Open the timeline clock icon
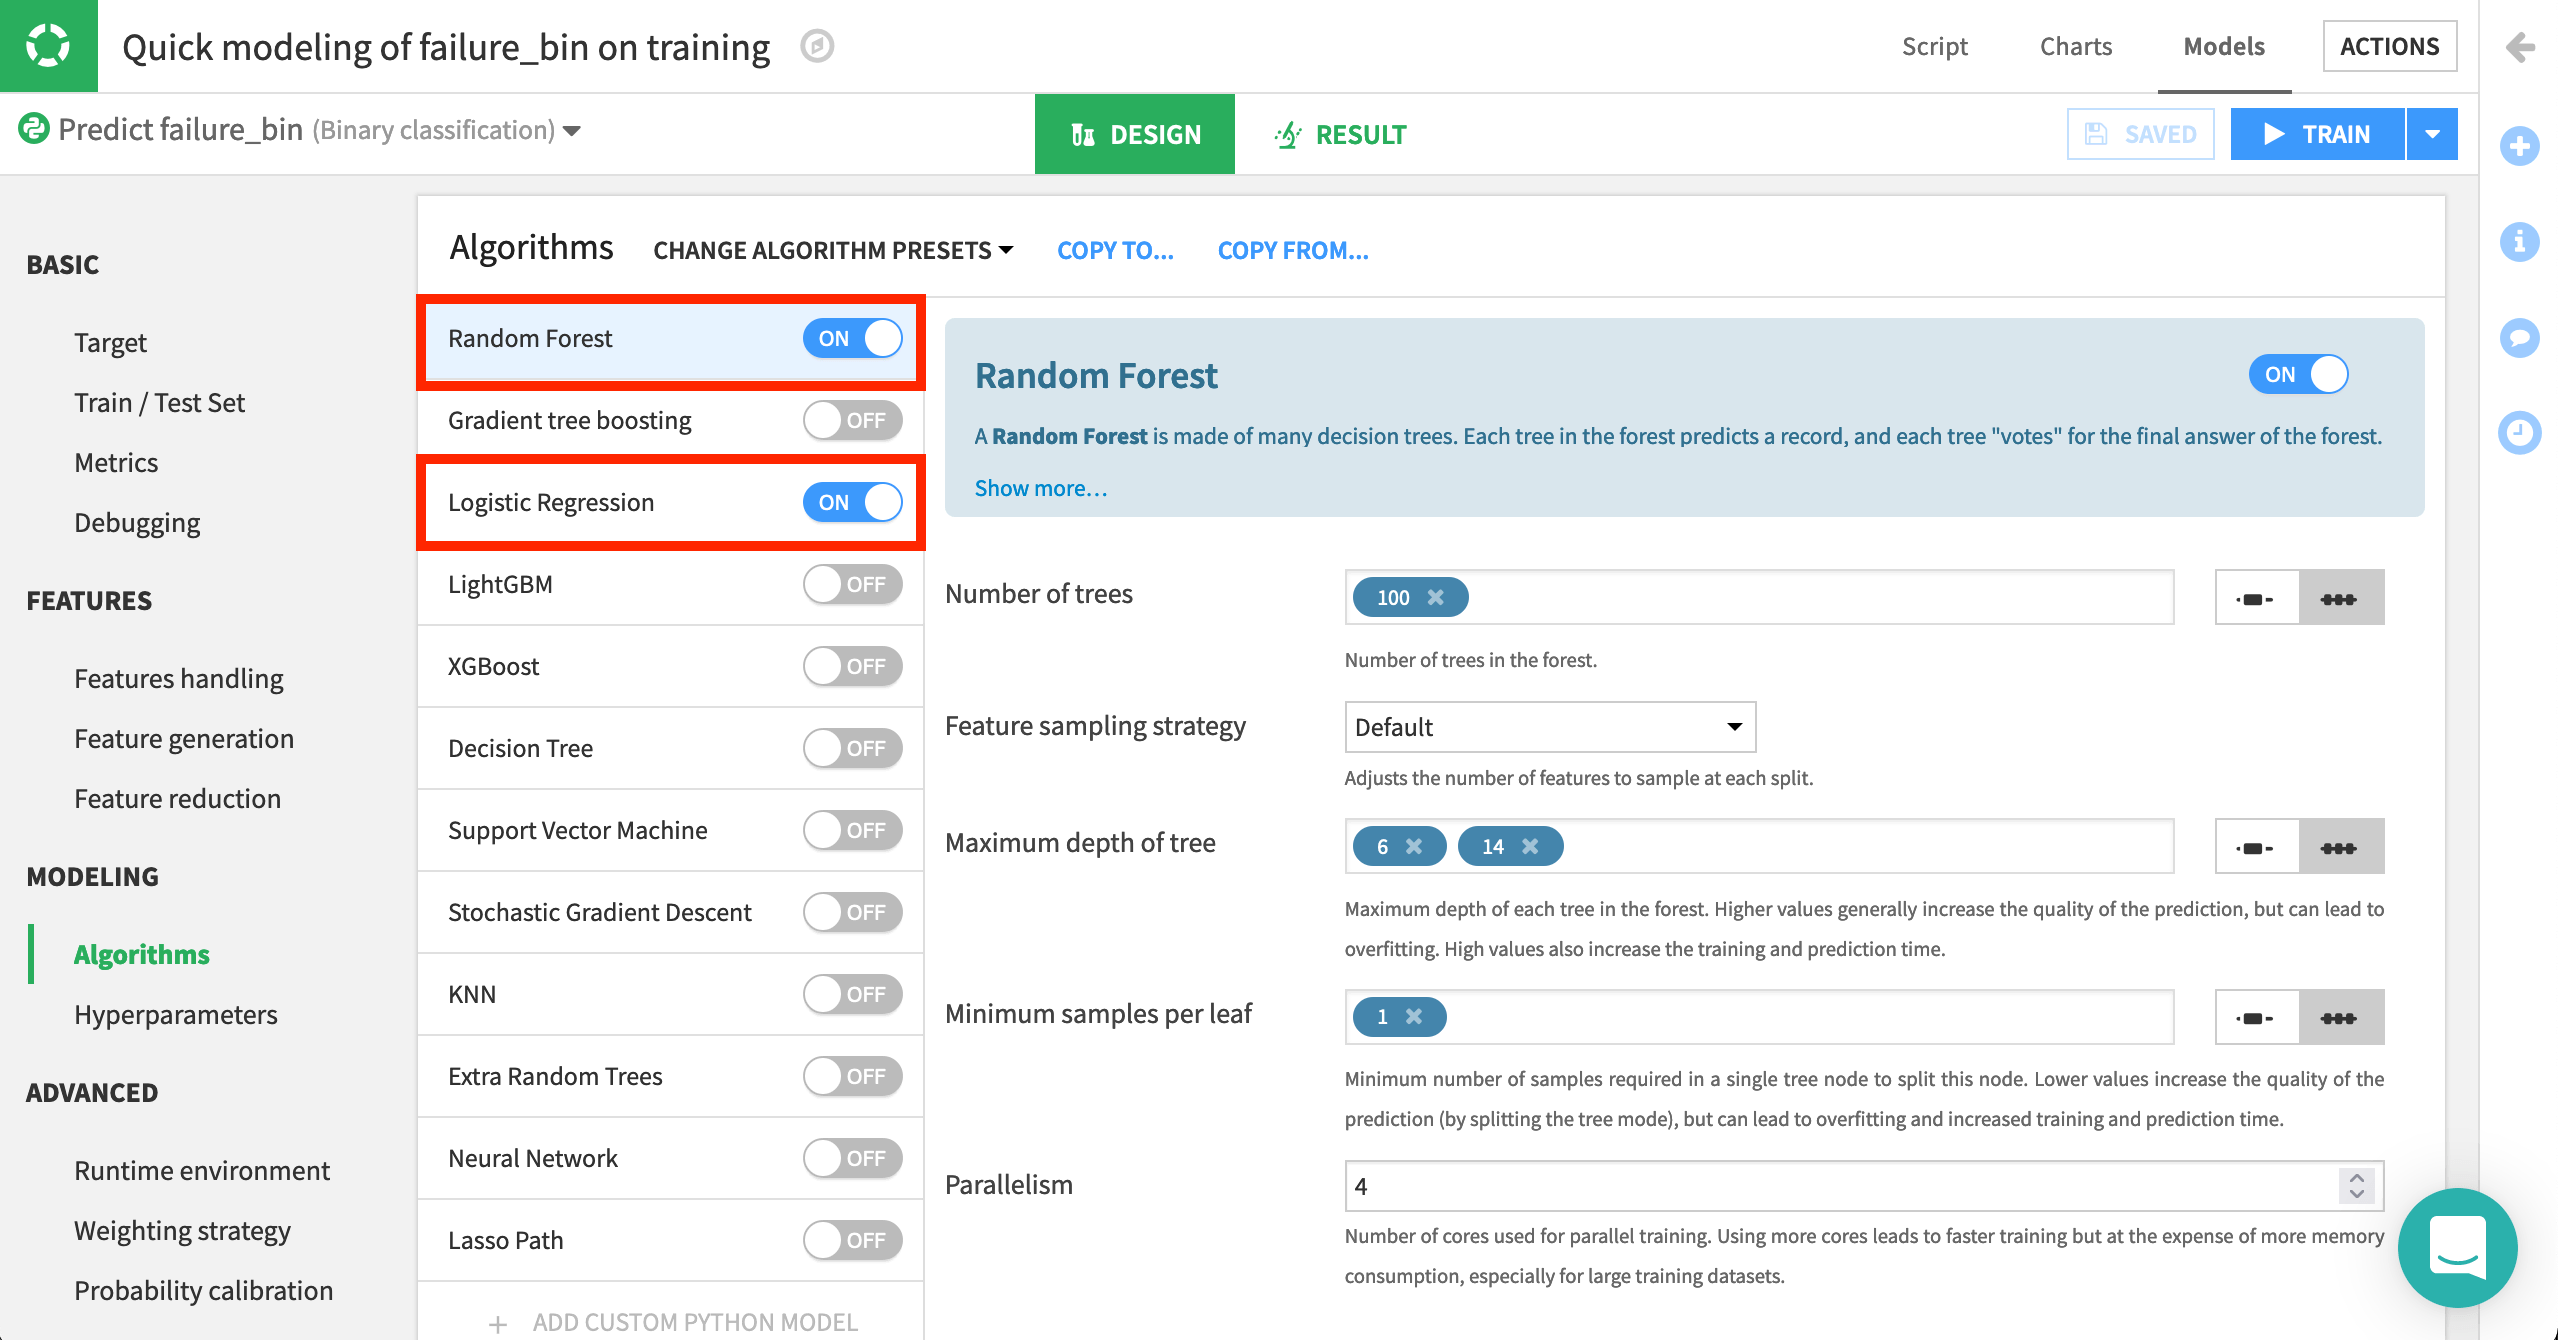This screenshot has width=2558, height=1340. (x=2519, y=432)
